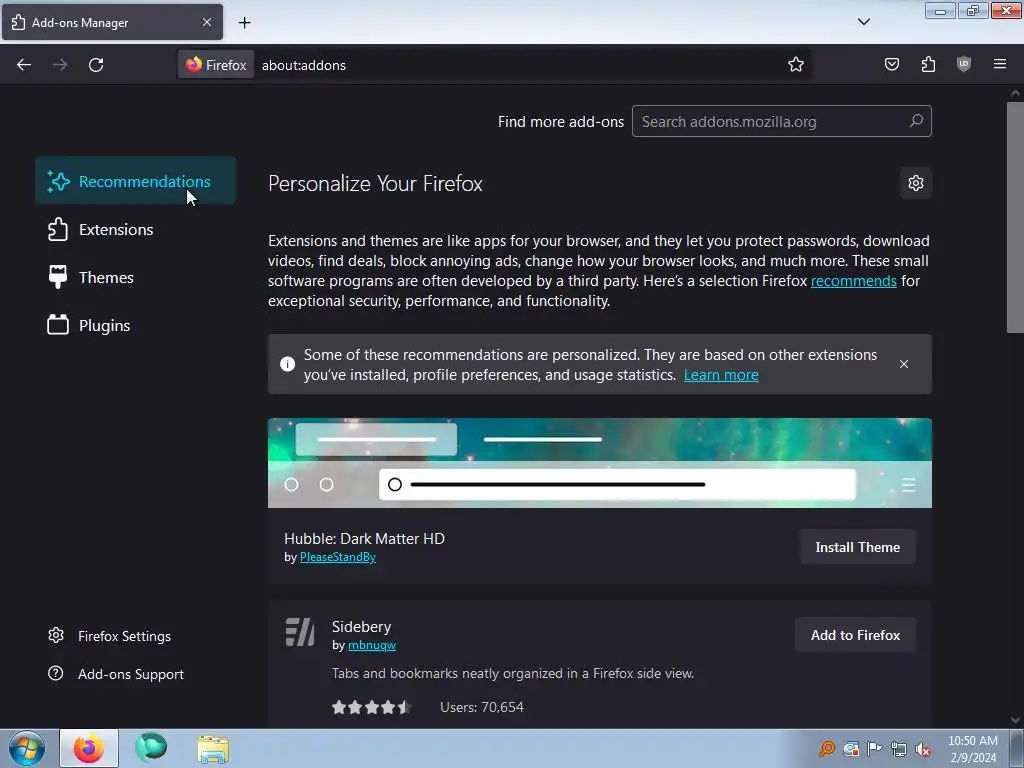Image resolution: width=1024 pixels, height=768 pixels.
Task: Install the Hubble: Dark Matter HD theme
Action: pos(857,547)
